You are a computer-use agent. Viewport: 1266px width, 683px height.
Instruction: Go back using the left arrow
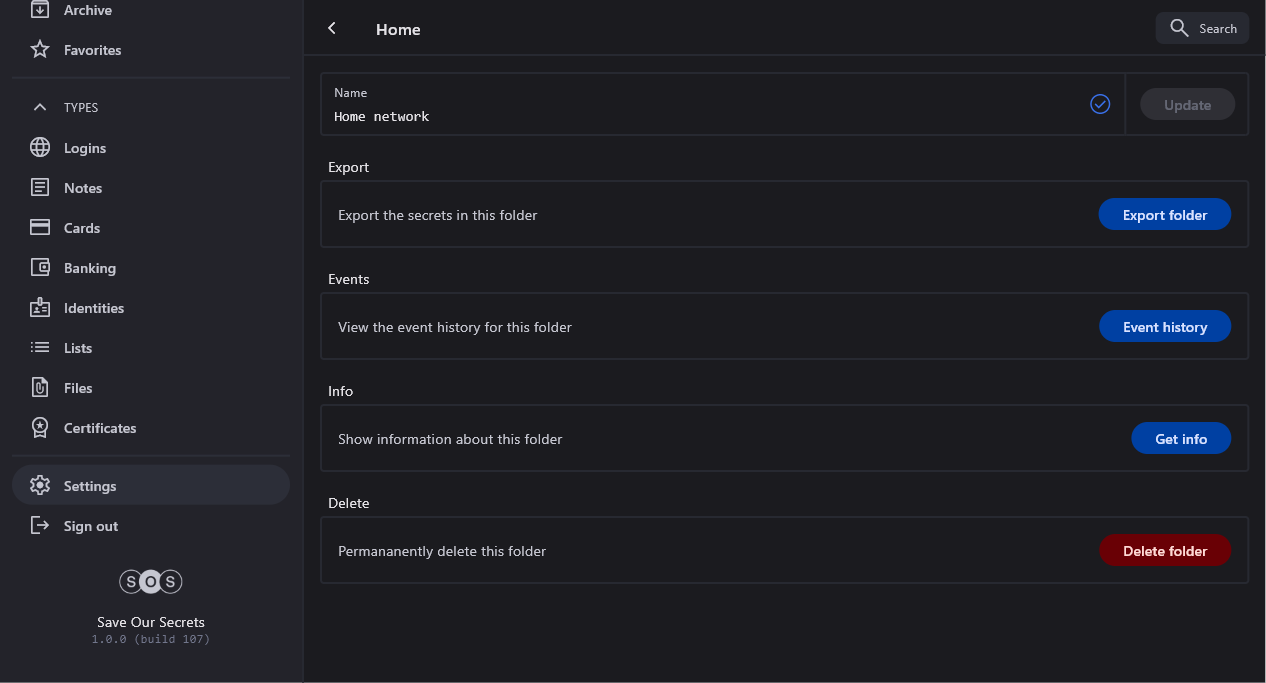[x=332, y=29]
